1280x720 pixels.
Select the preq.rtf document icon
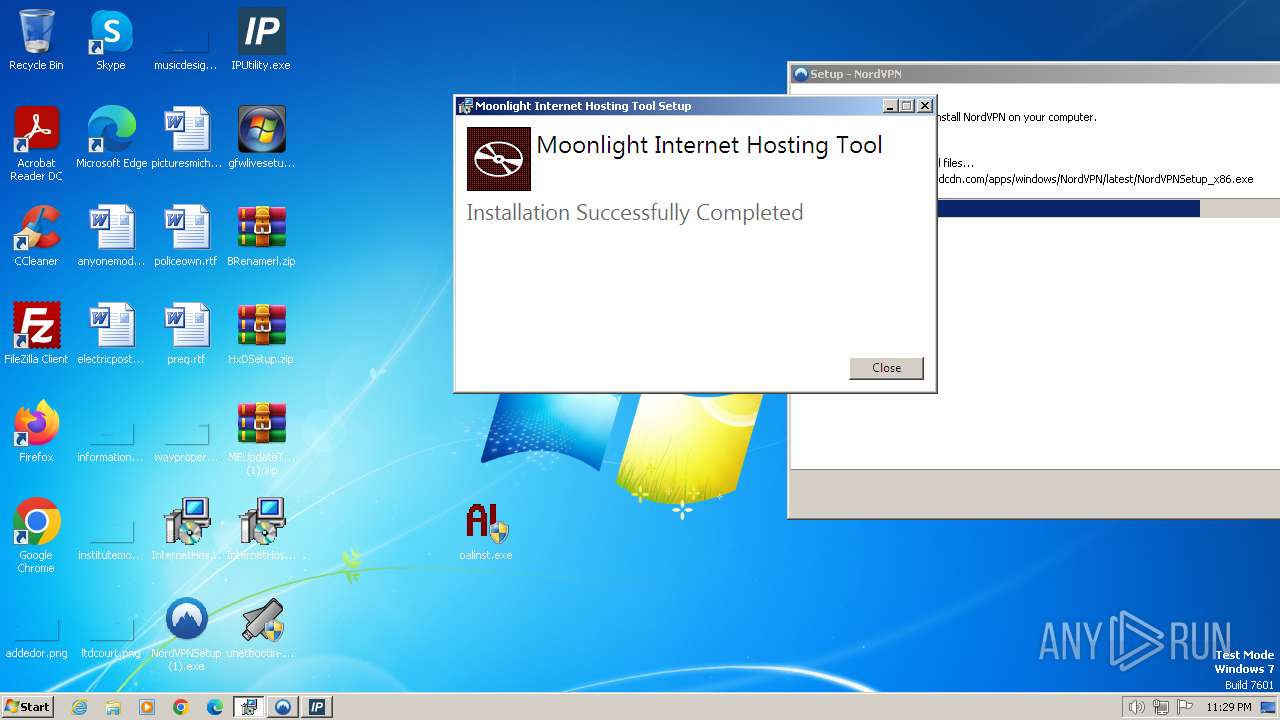pyautogui.click(x=186, y=334)
